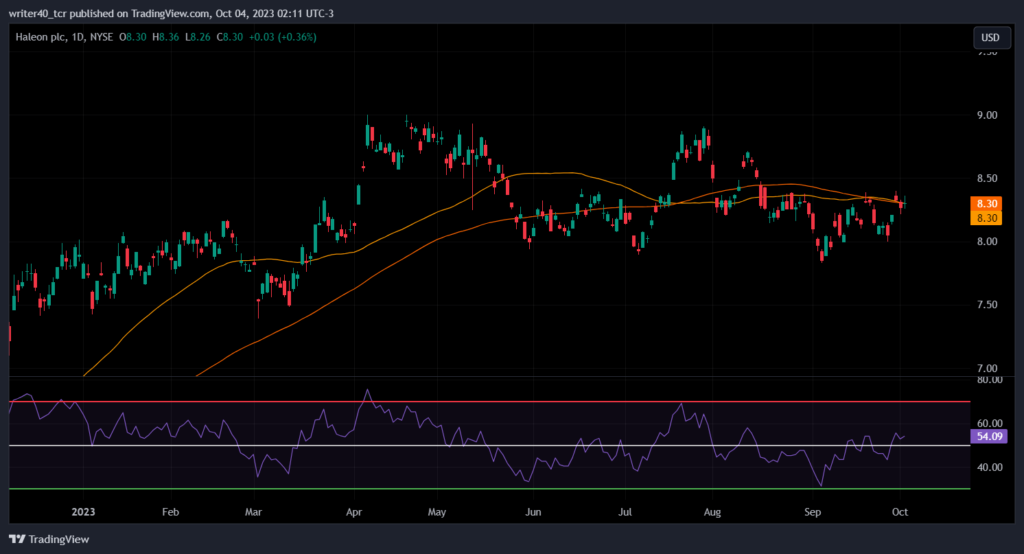Image resolution: width=1024 pixels, height=554 pixels.
Task: Select the orange 8.30 price label
Action: click(x=986, y=204)
